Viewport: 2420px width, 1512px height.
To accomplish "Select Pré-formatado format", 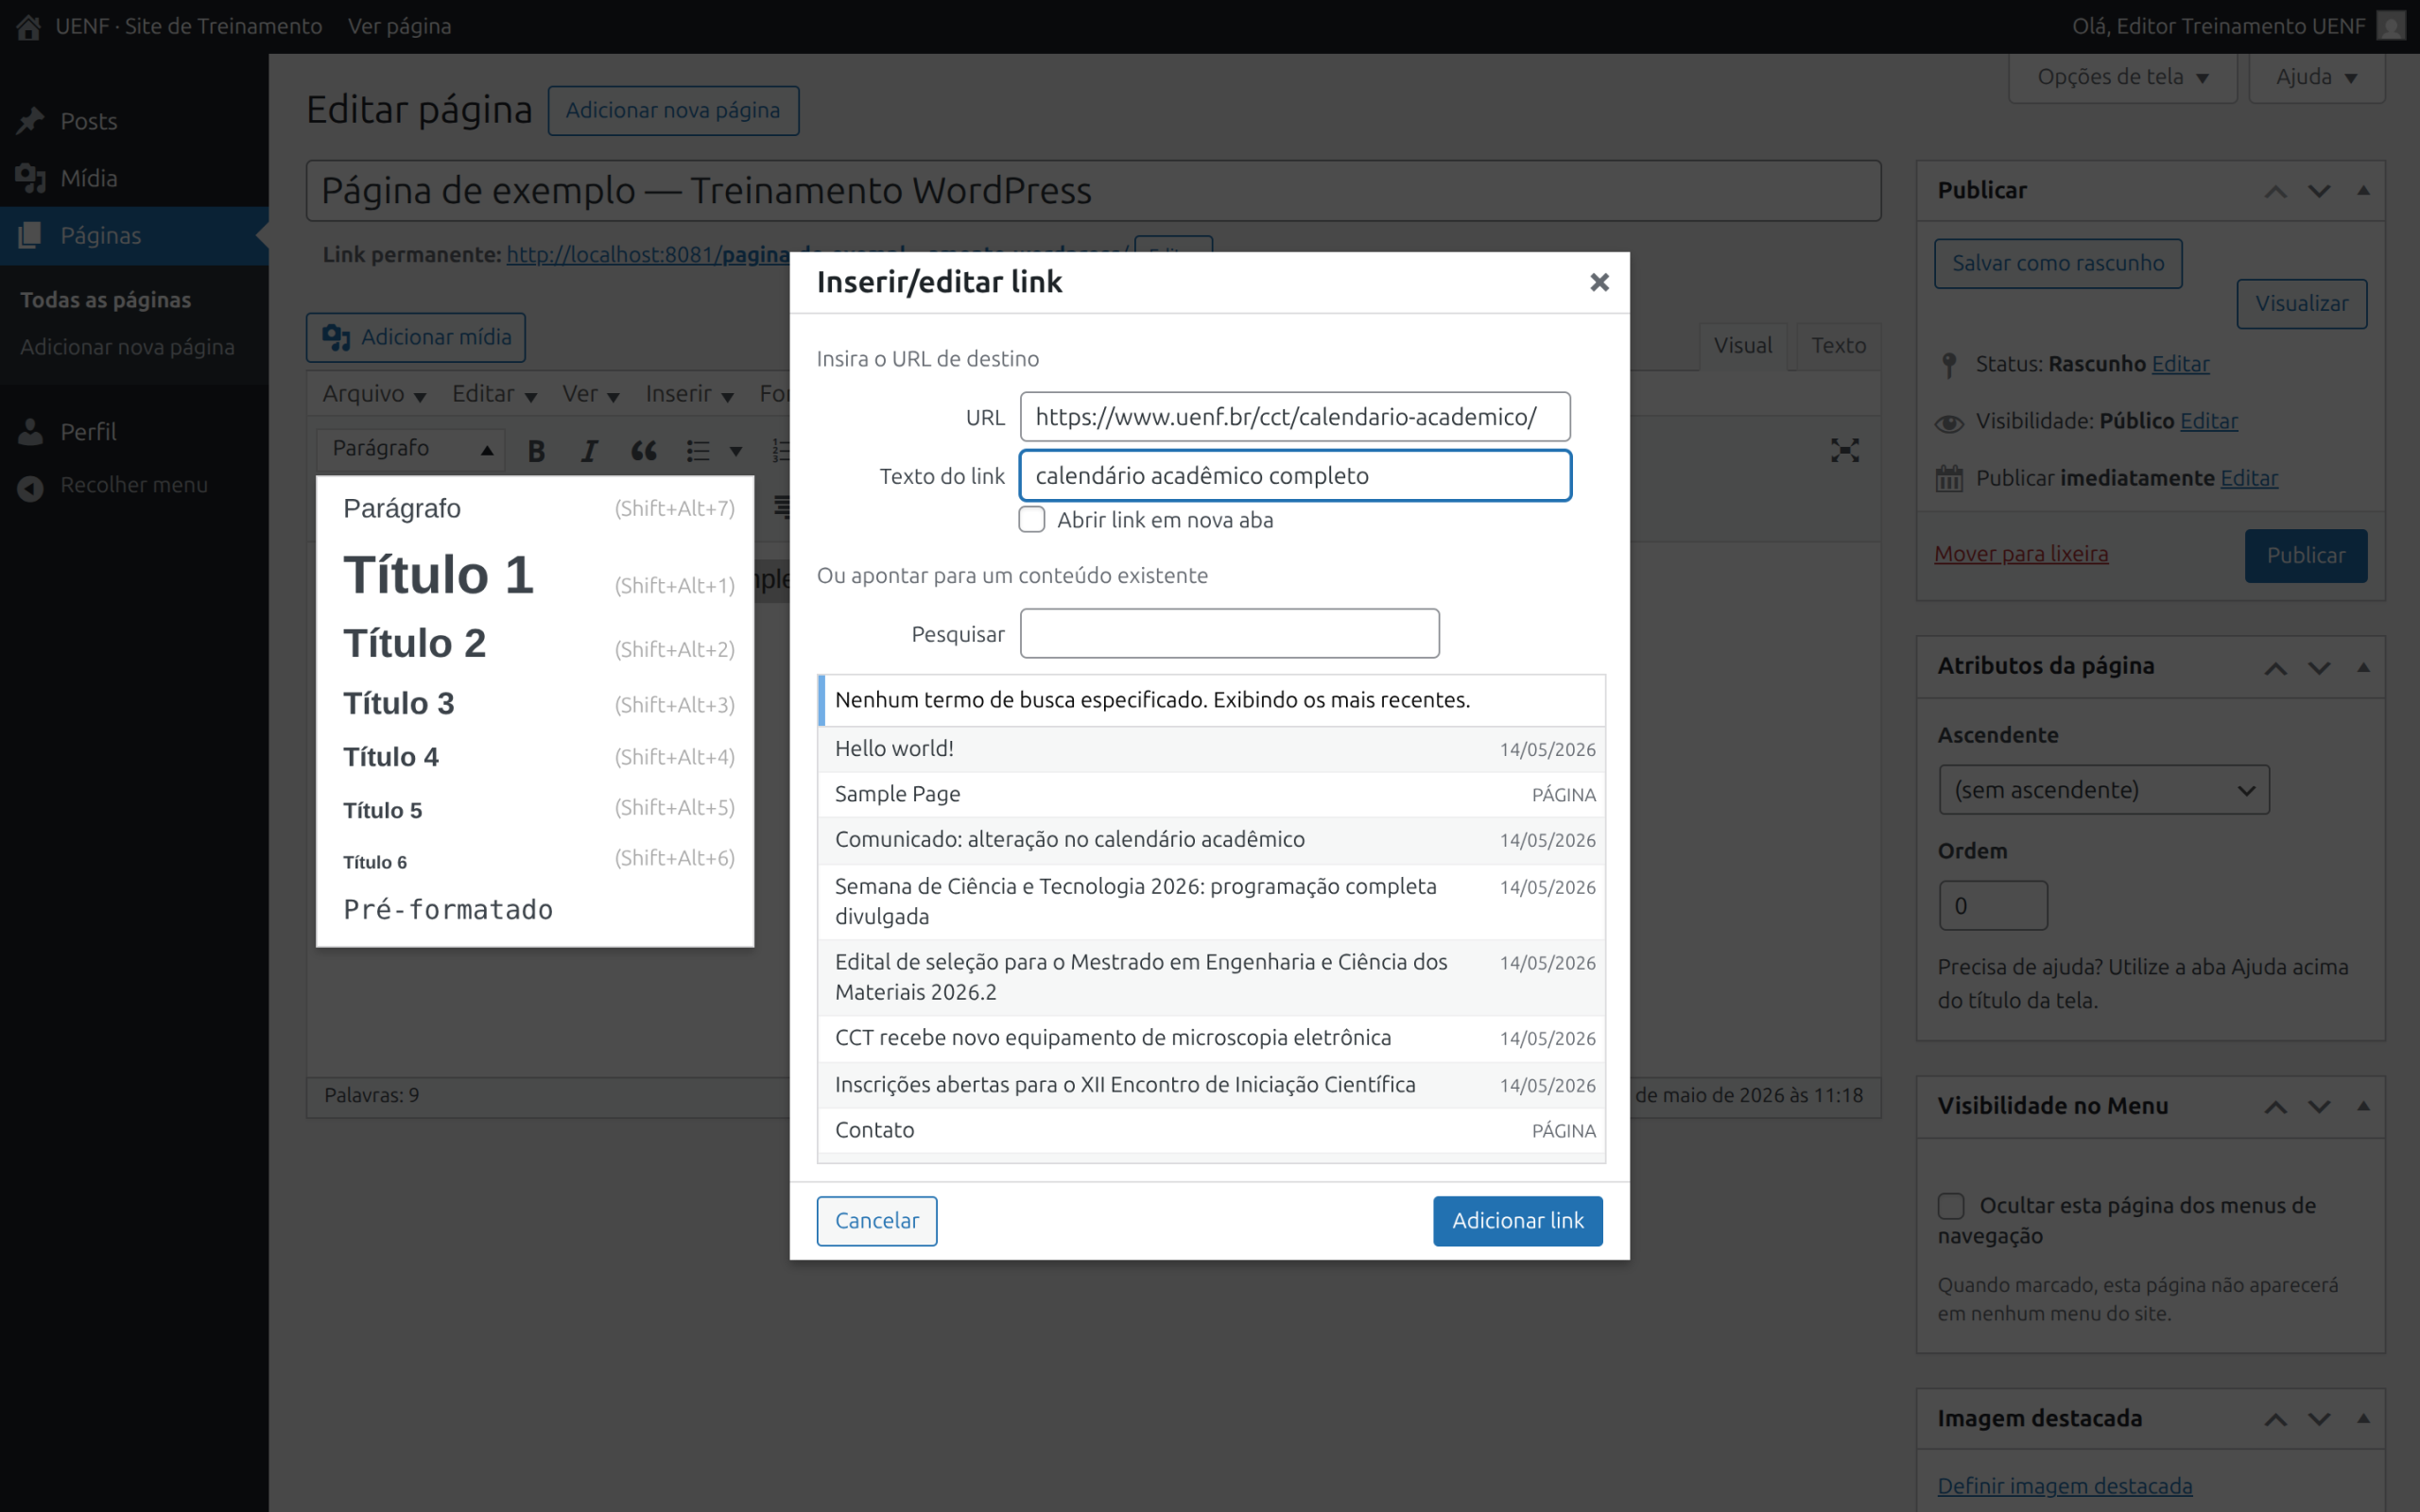I will (x=535, y=910).
